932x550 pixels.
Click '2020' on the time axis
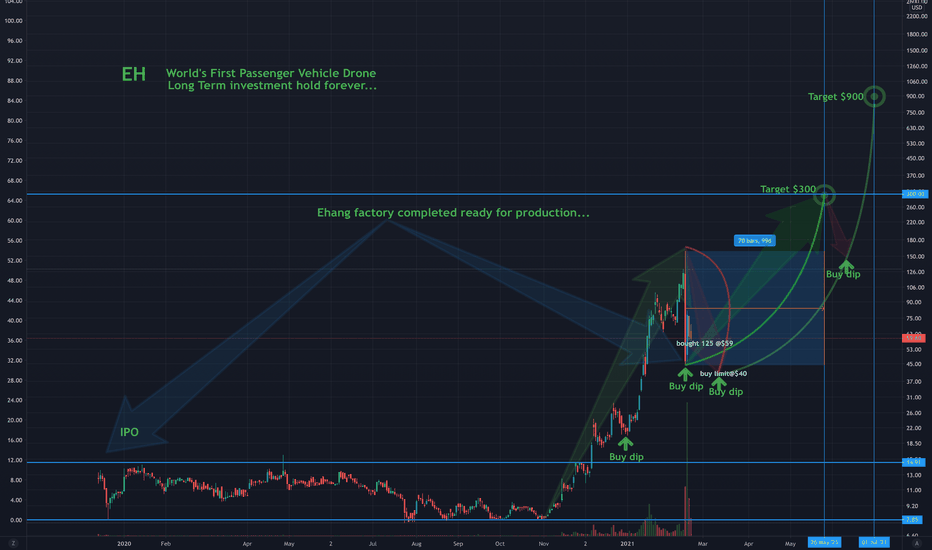[x=124, y=543]
